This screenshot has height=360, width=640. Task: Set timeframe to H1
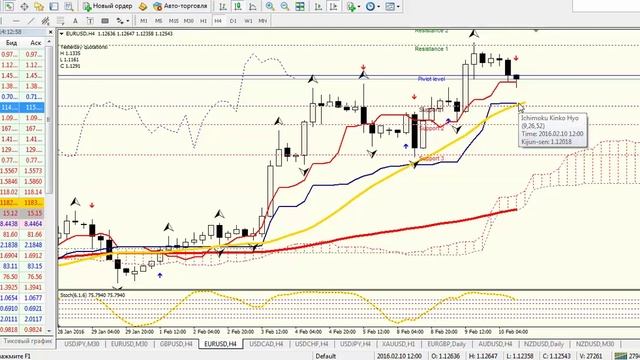pos(203,21)
